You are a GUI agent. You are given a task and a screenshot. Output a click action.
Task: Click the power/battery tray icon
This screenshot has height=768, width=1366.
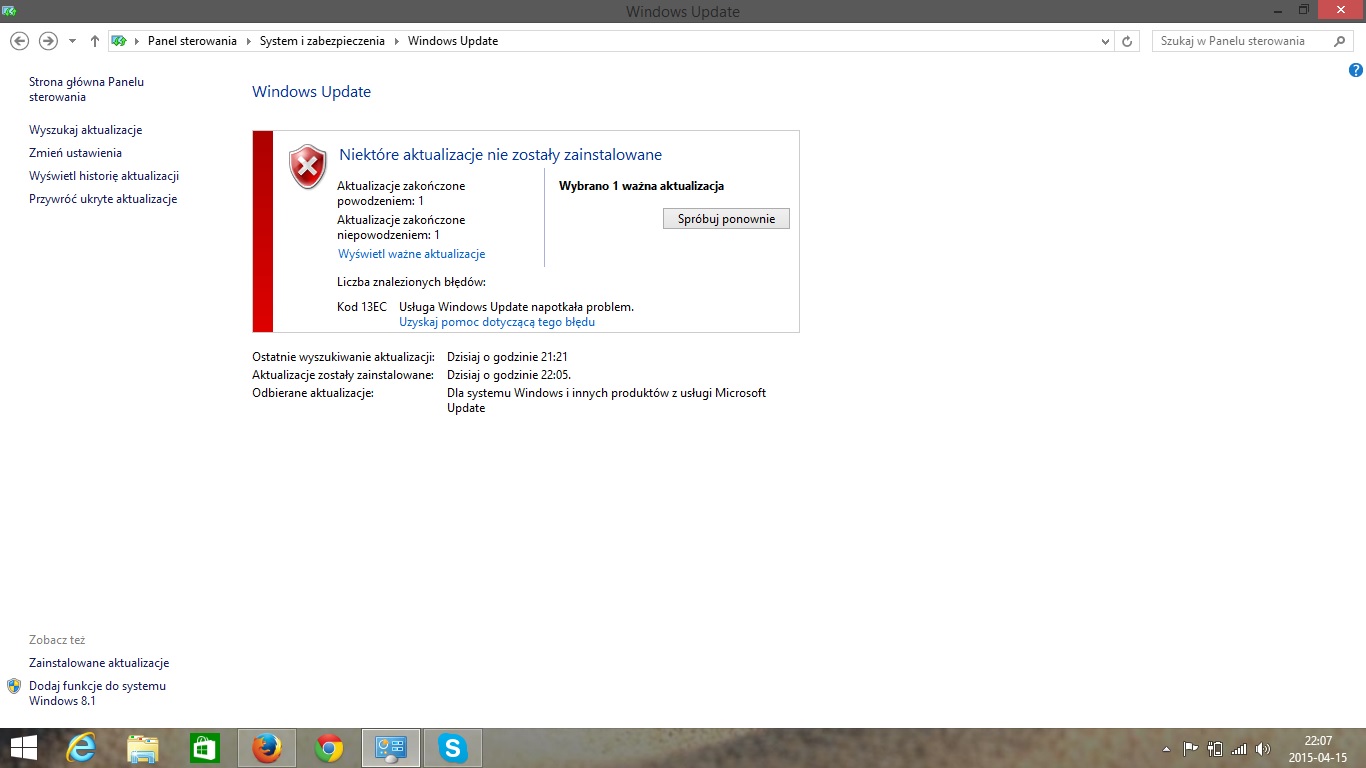click(1215, 748)
